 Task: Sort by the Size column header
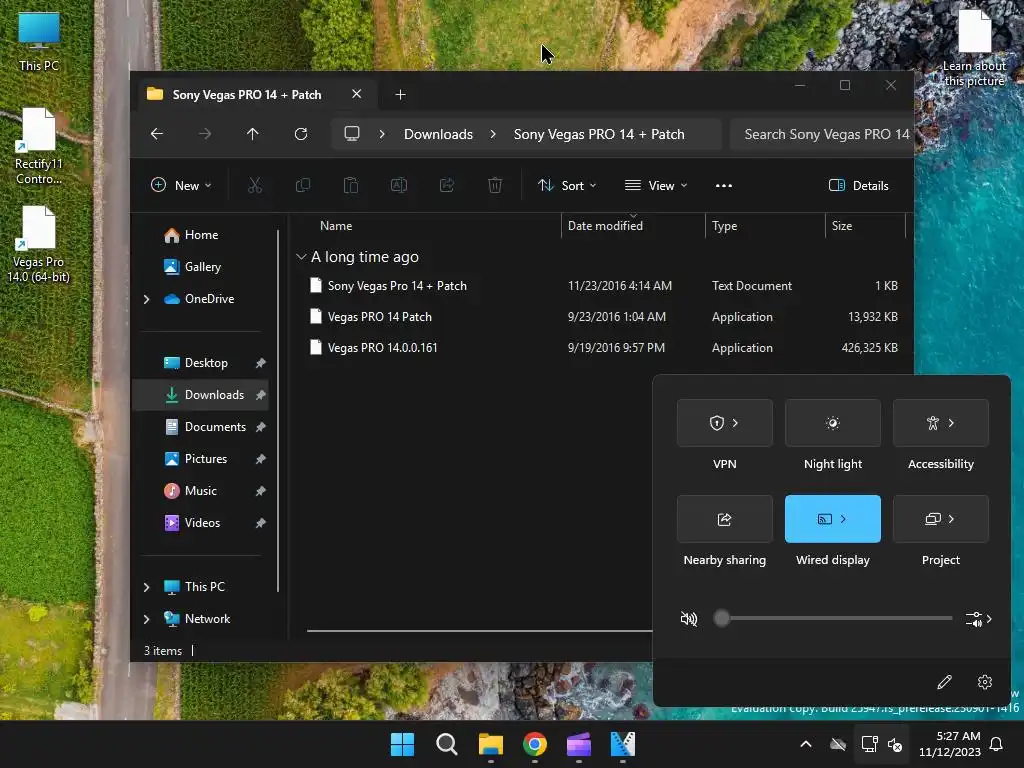(x=842, y=226)
